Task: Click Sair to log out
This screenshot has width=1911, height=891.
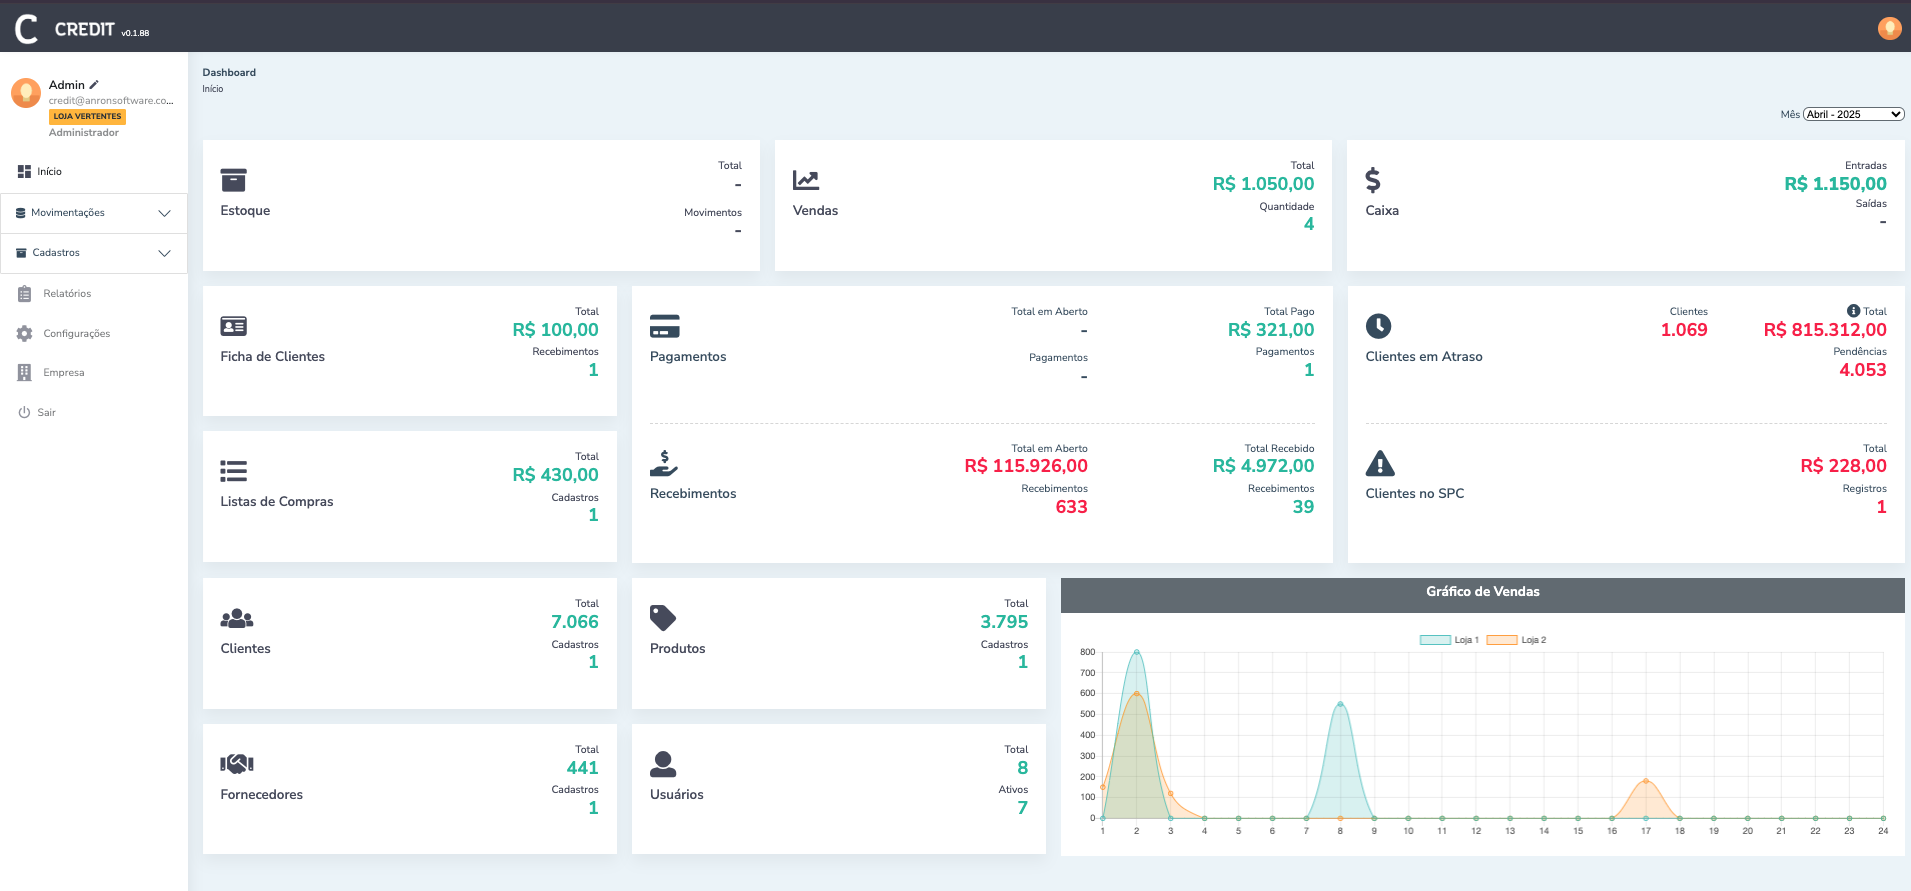Action: 46,413
